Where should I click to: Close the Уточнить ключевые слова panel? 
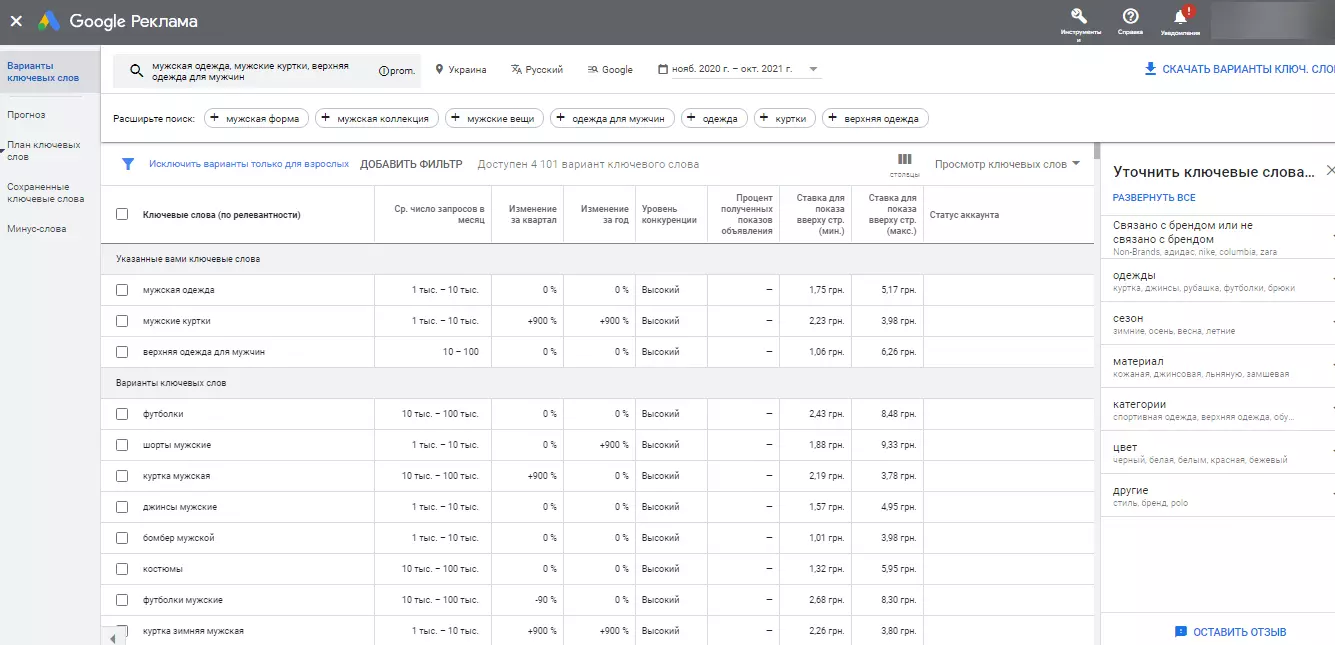(1329, 171)
